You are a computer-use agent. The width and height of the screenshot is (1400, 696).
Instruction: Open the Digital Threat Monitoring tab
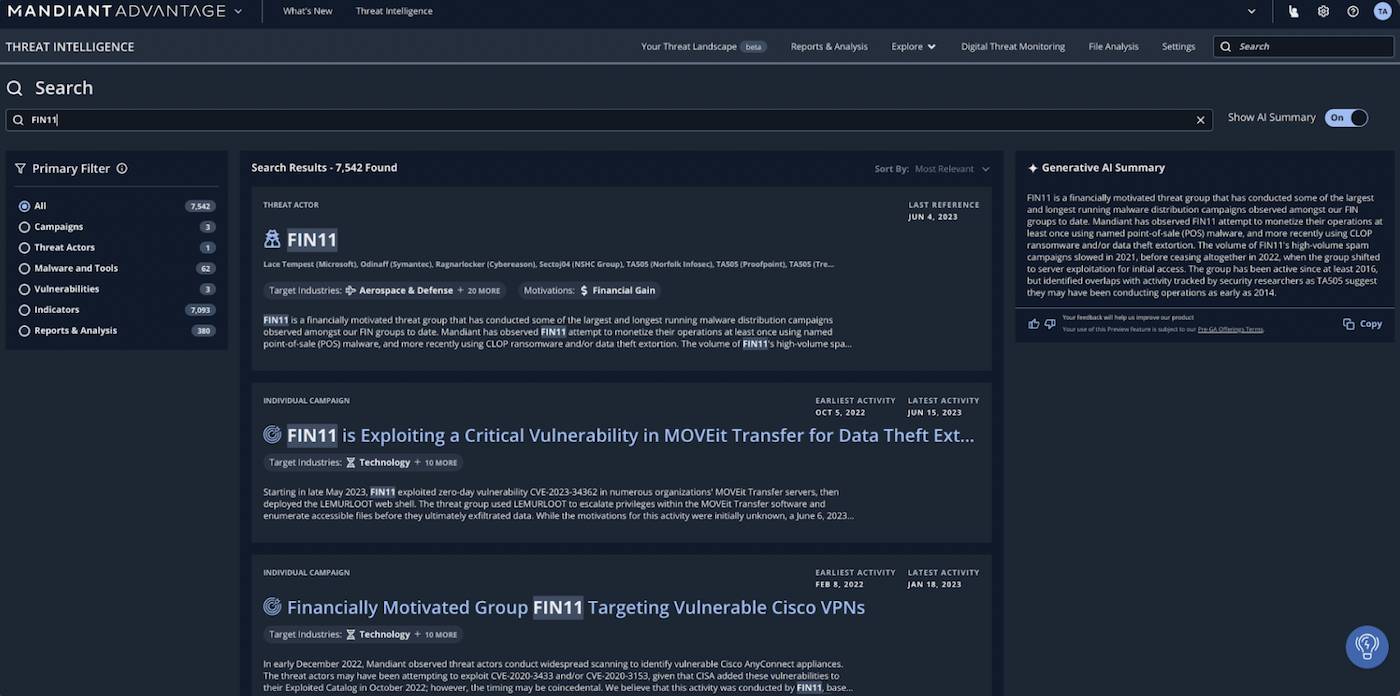1012,47
